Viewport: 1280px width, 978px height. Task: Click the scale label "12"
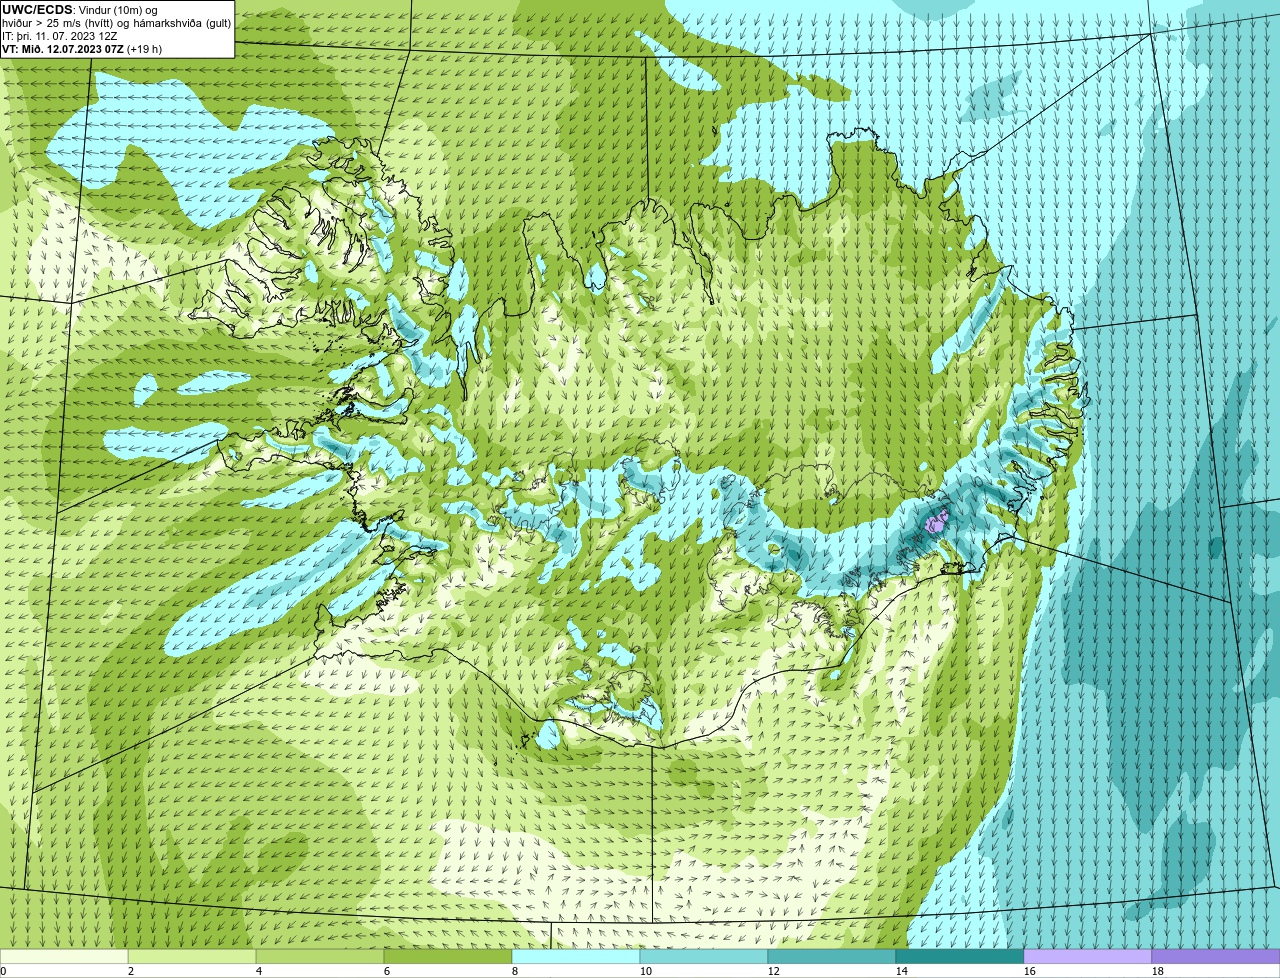[x=774, y=971]
